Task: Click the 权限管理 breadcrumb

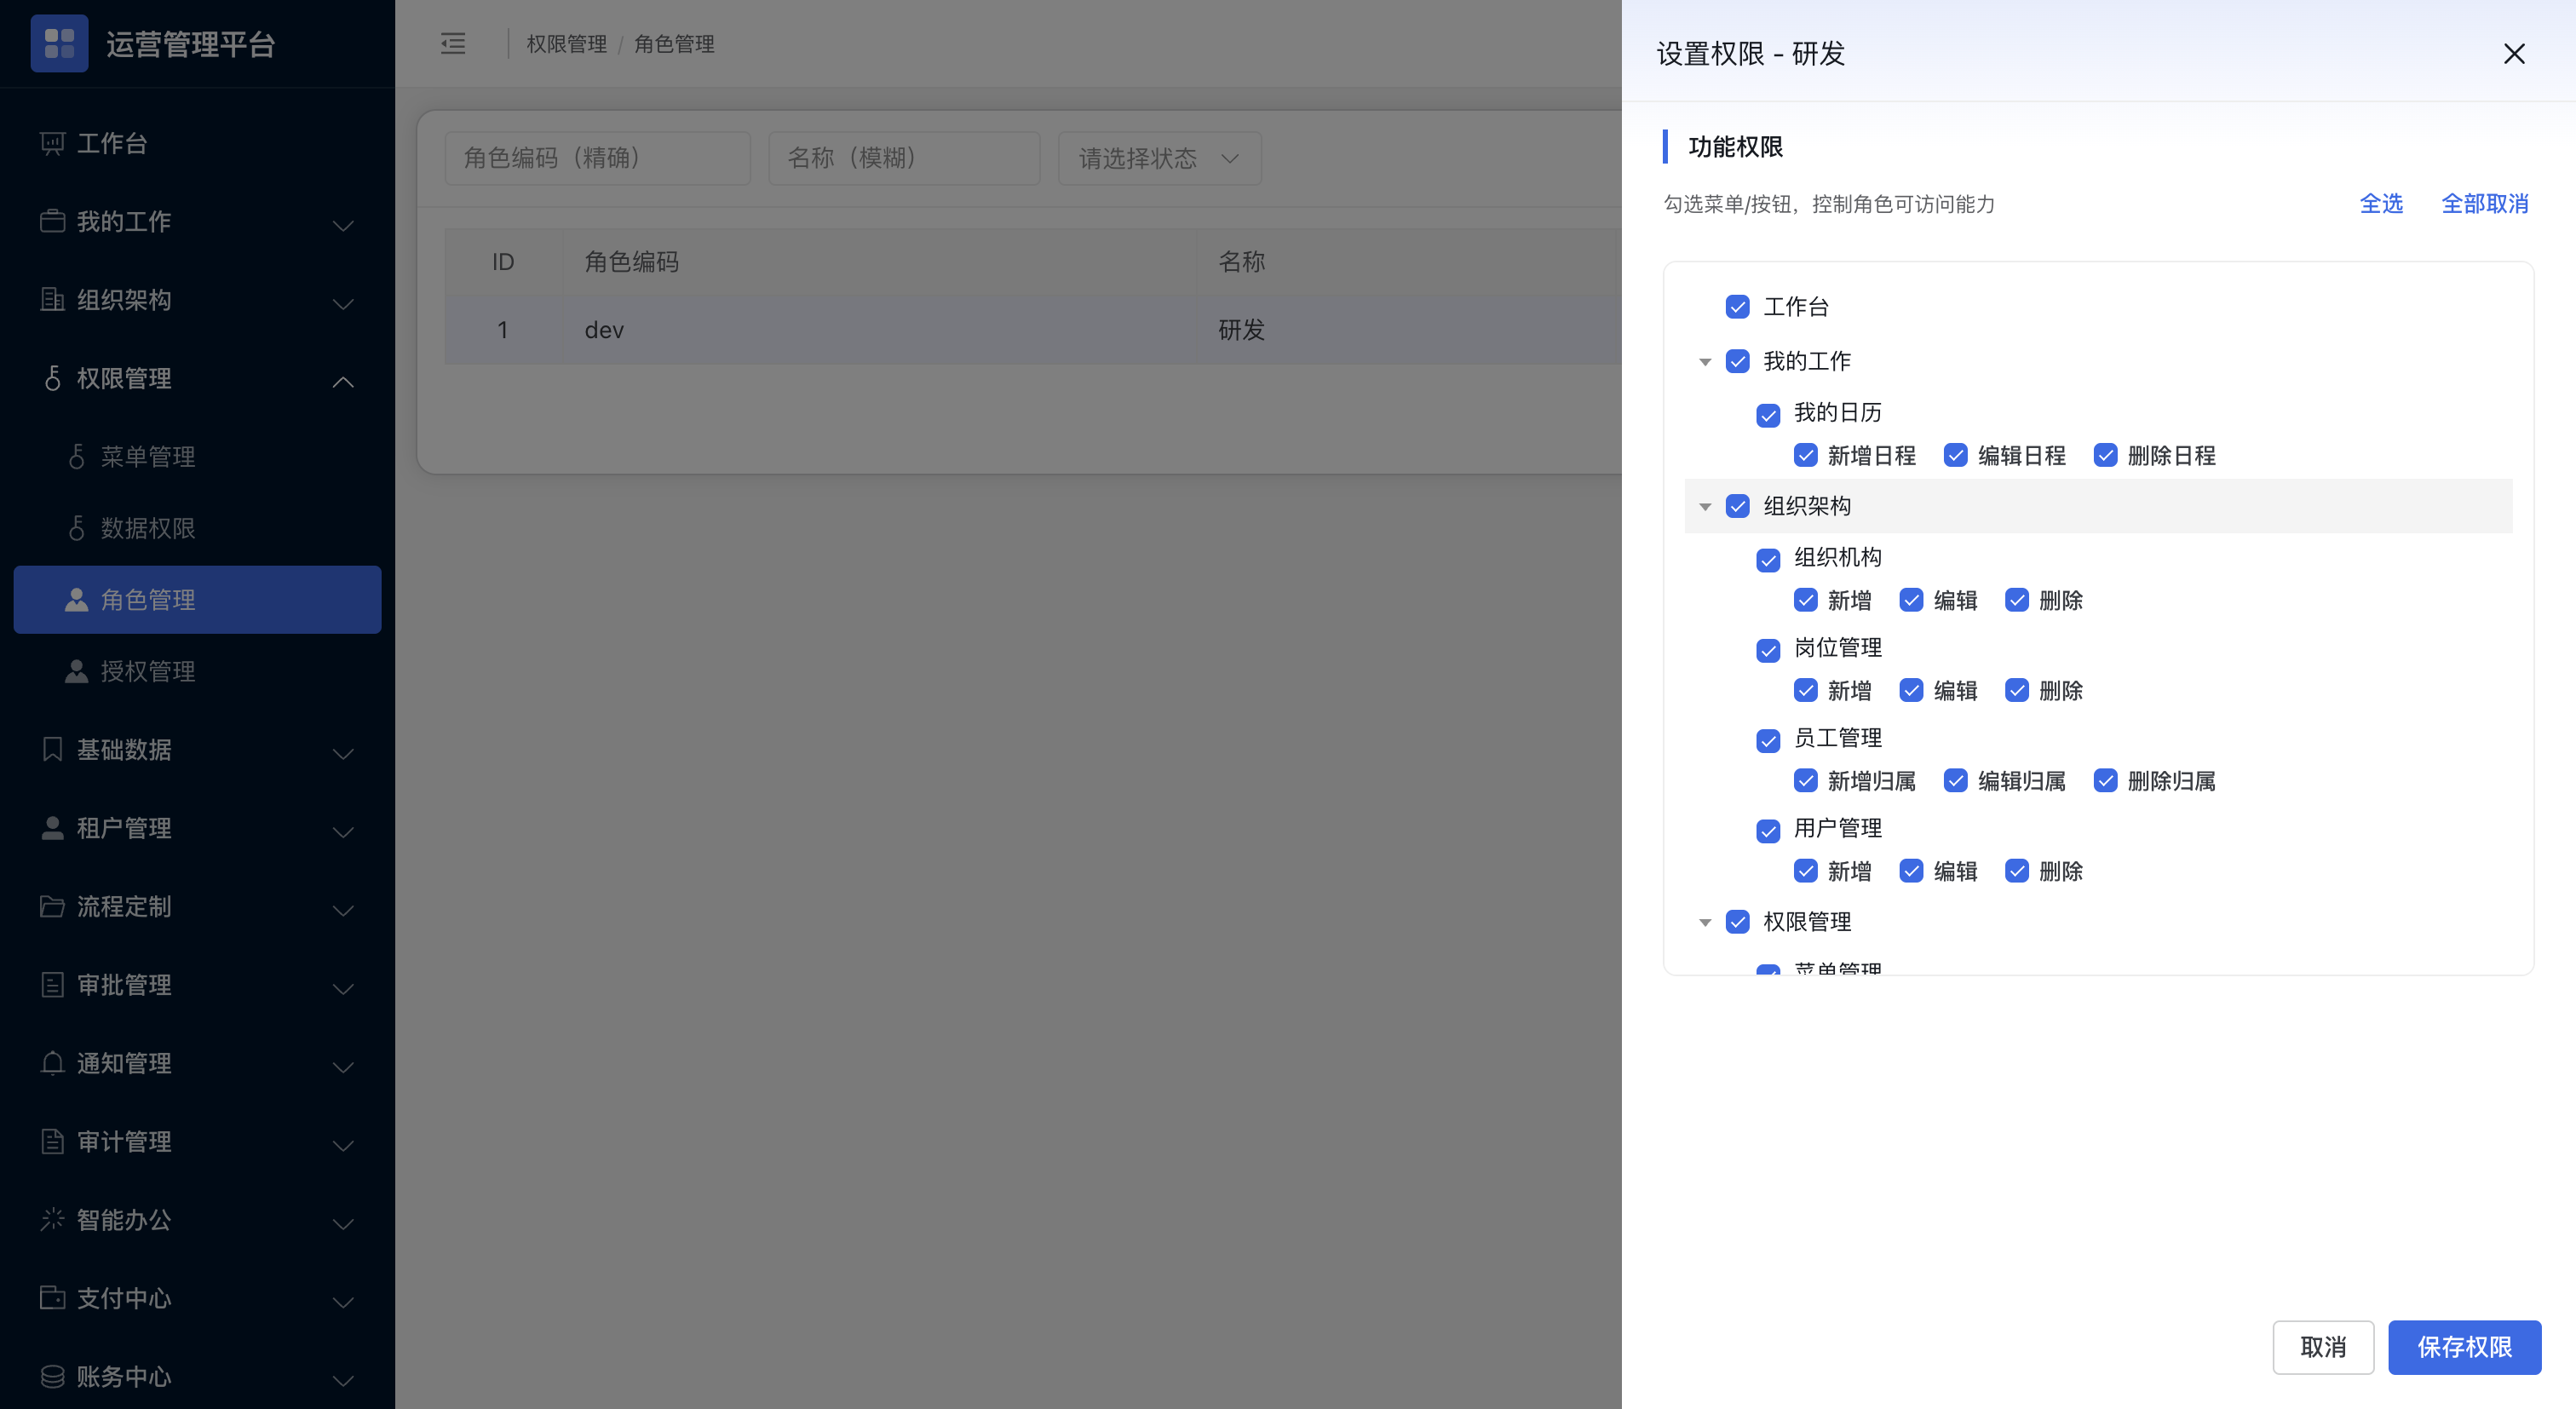Action: point(566,44)
